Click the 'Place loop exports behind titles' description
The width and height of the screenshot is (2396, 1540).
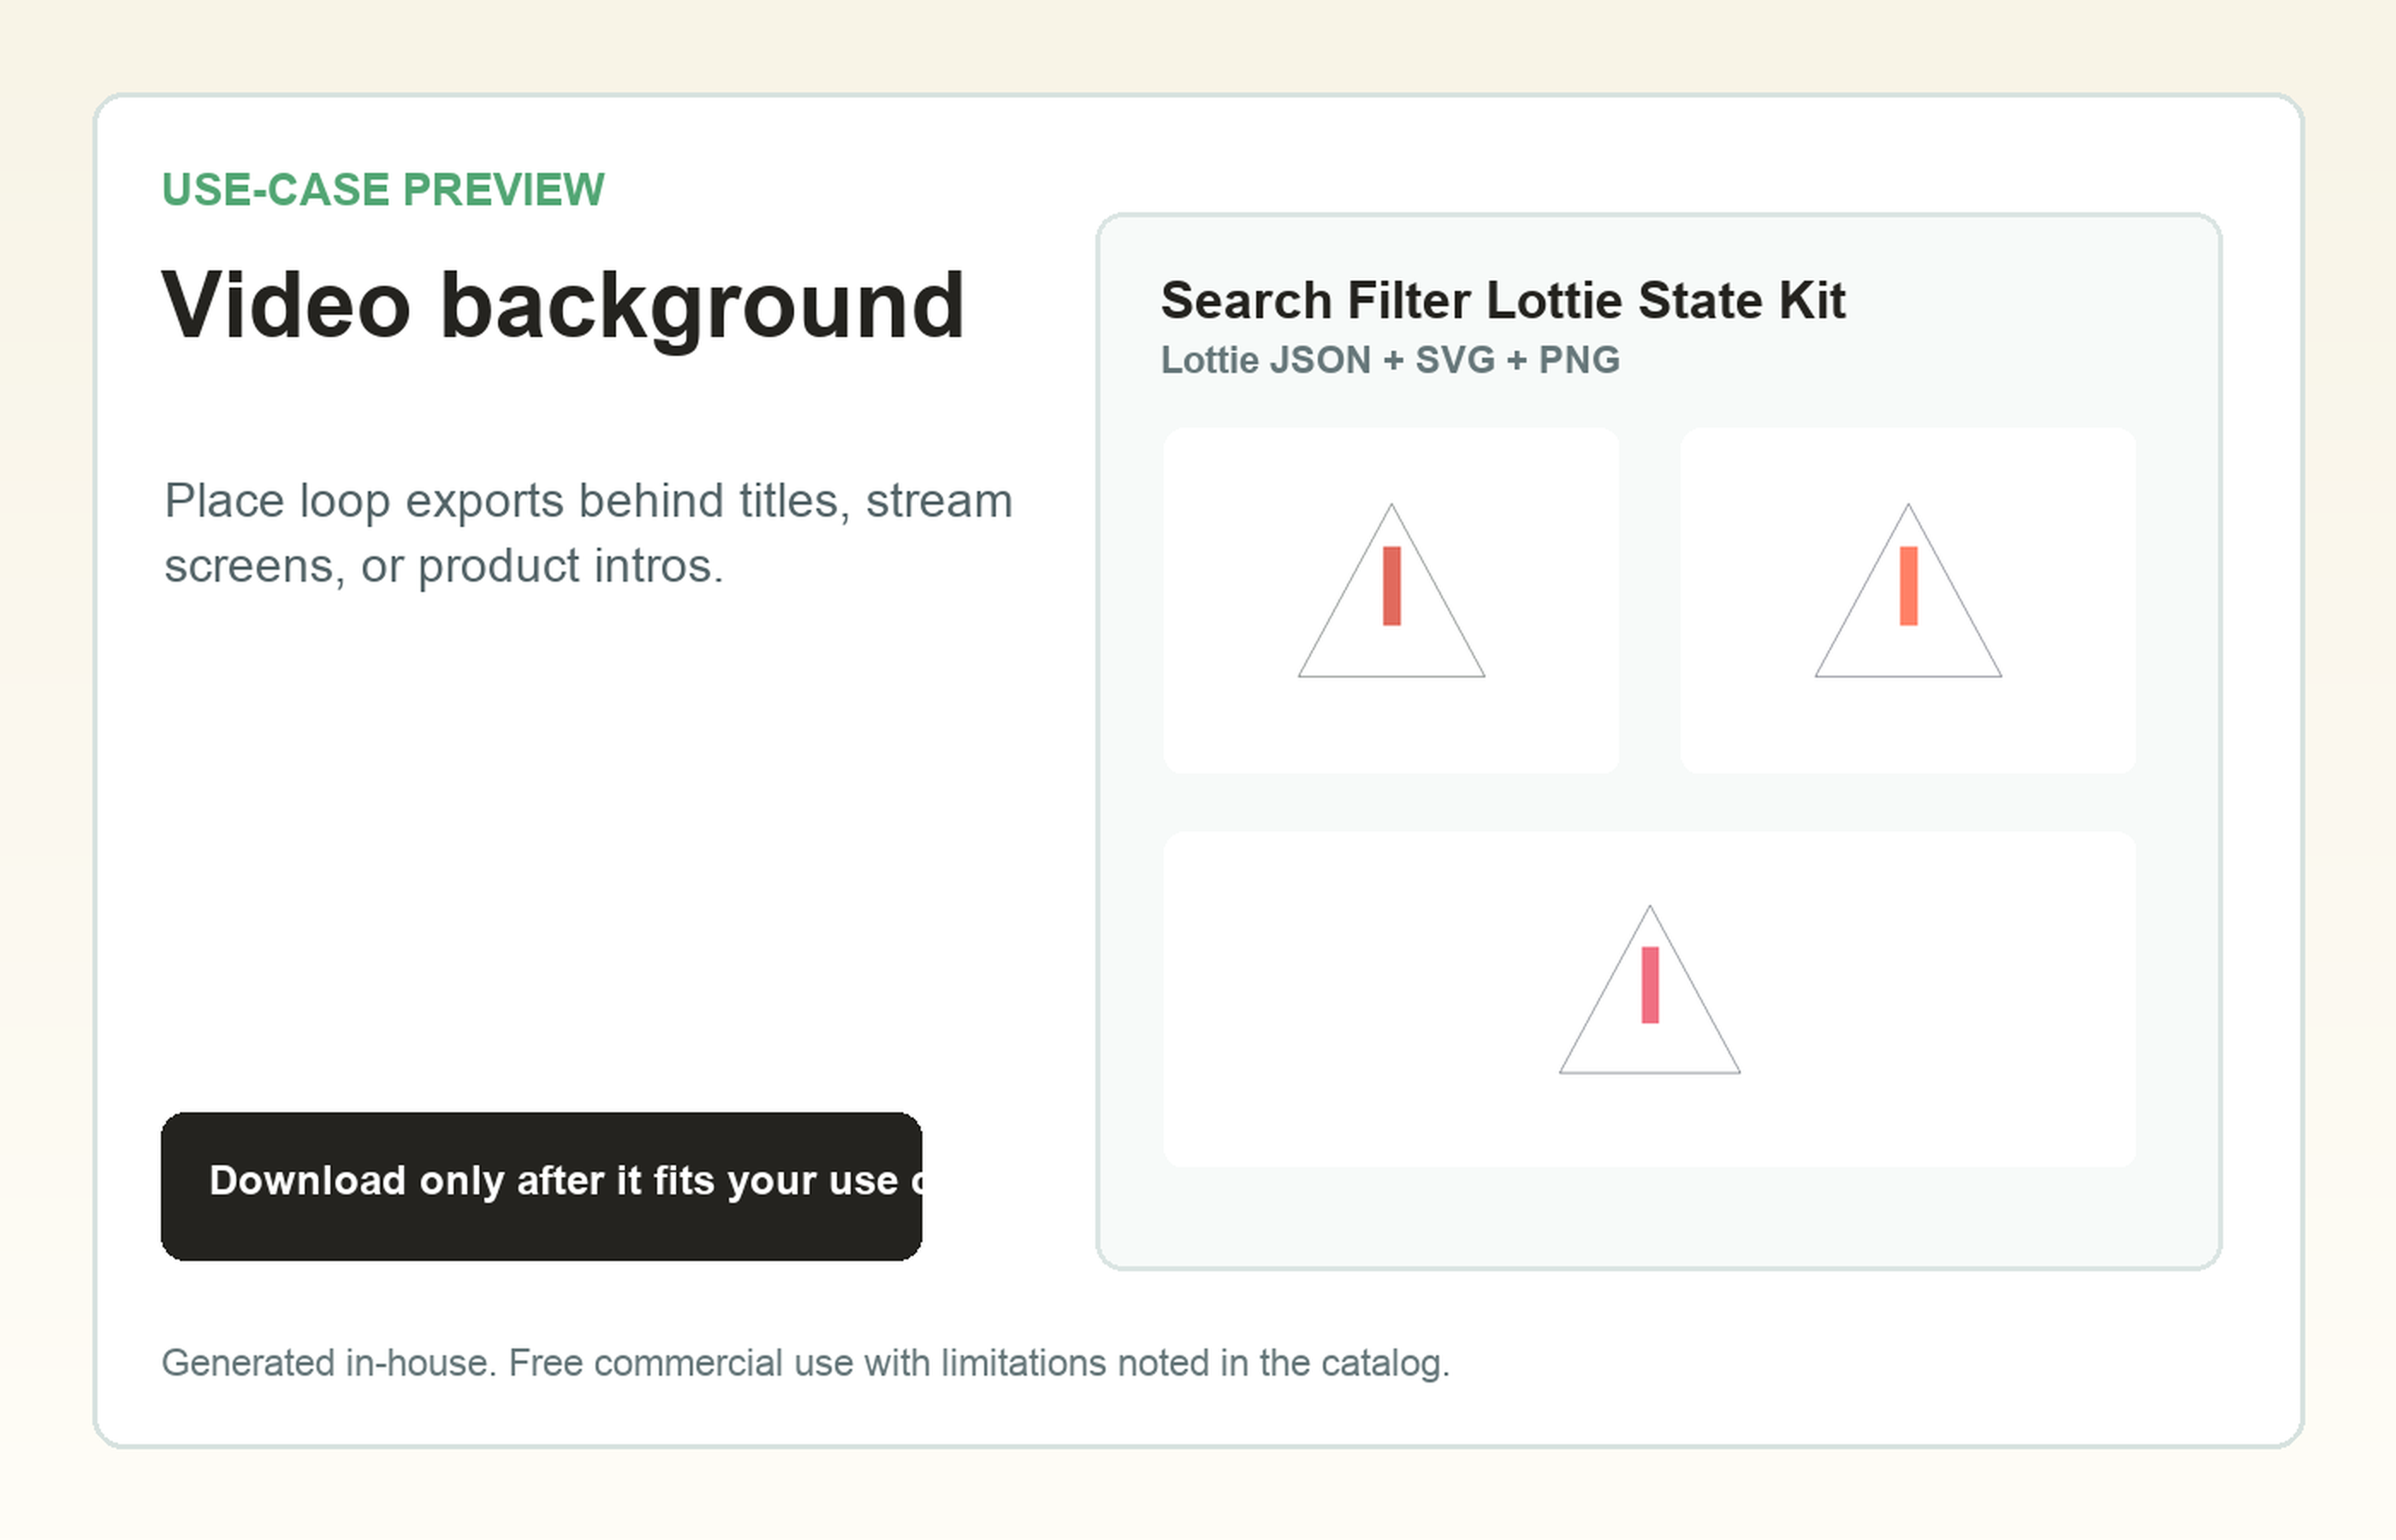pyautogui.click(x=589, y=533)
